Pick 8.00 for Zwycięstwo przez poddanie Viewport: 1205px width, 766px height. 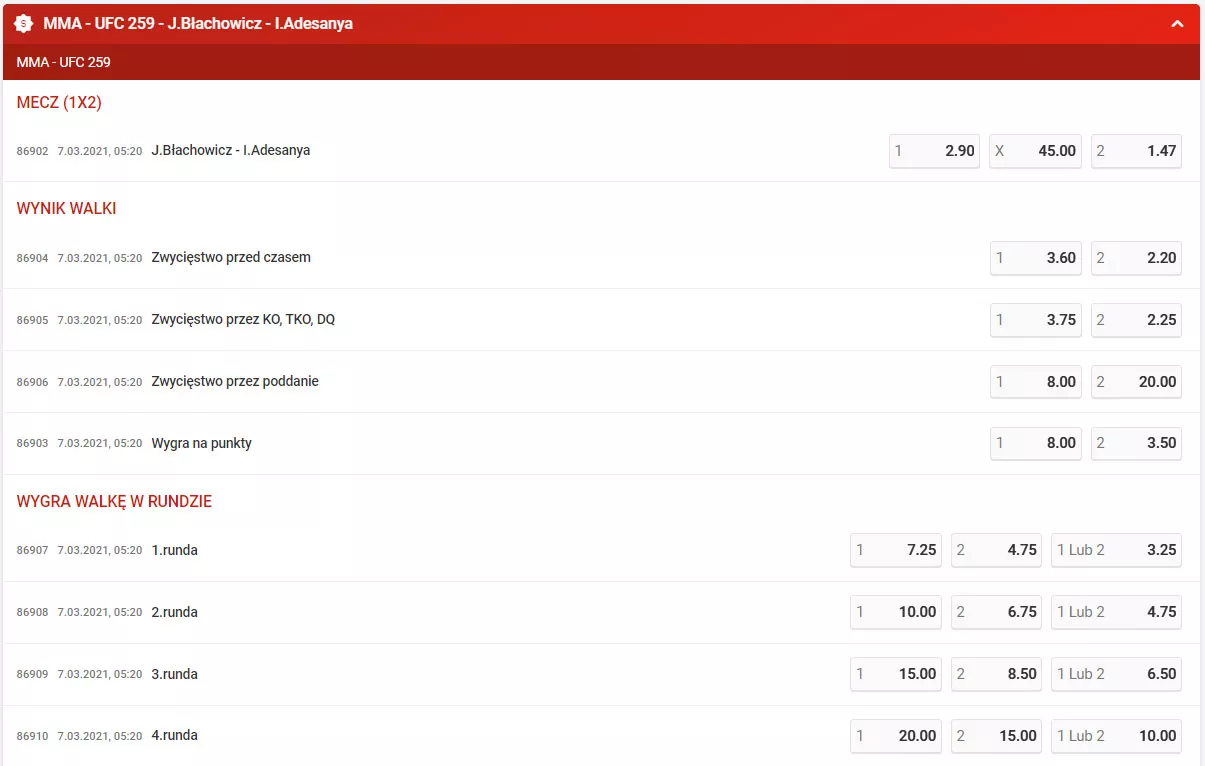pyautogui.click(x=1035, y=382)
